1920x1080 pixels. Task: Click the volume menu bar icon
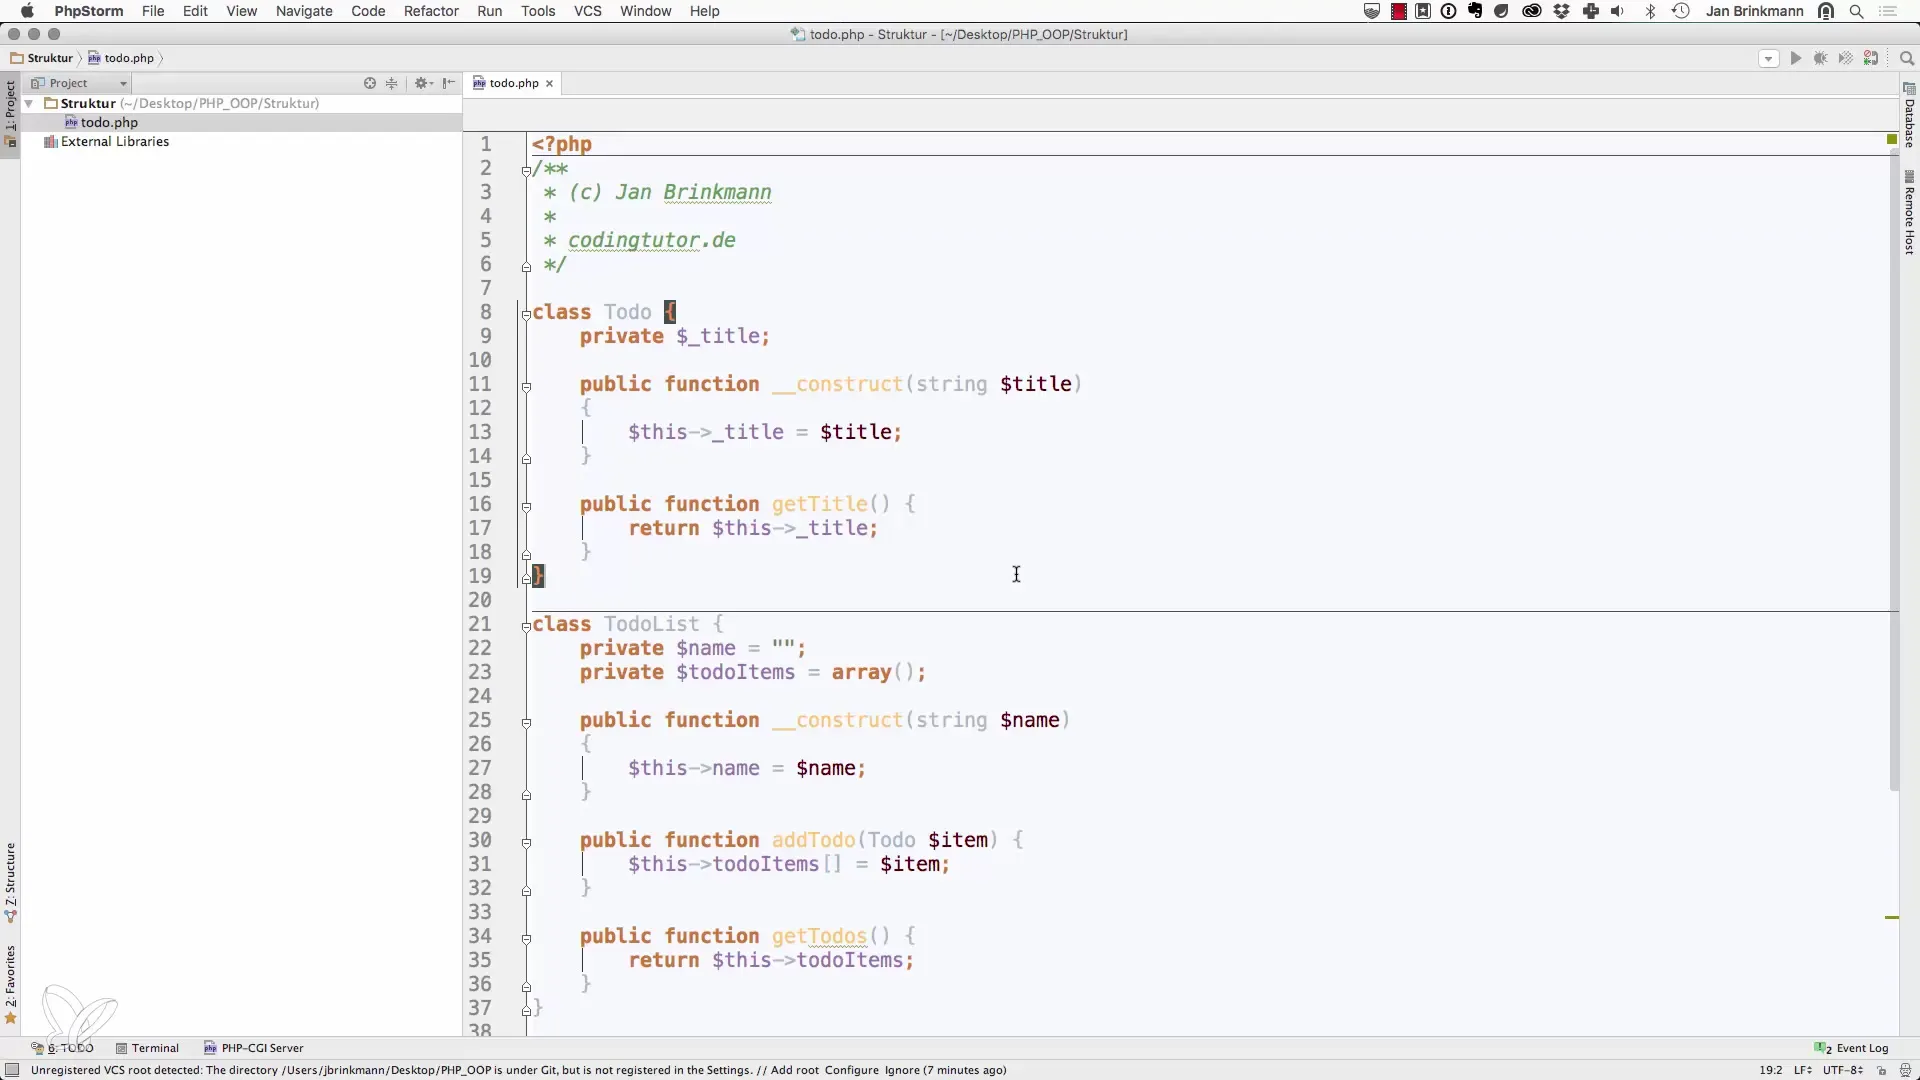(1618, 11)
